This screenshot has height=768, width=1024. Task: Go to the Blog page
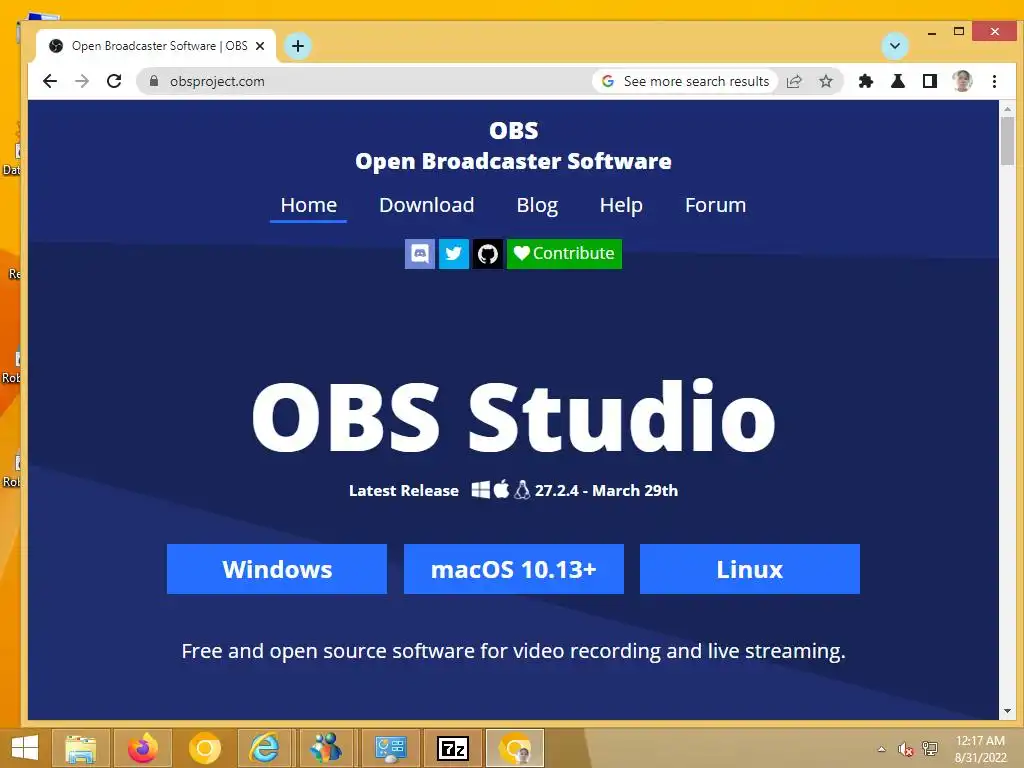click(537, 205)
